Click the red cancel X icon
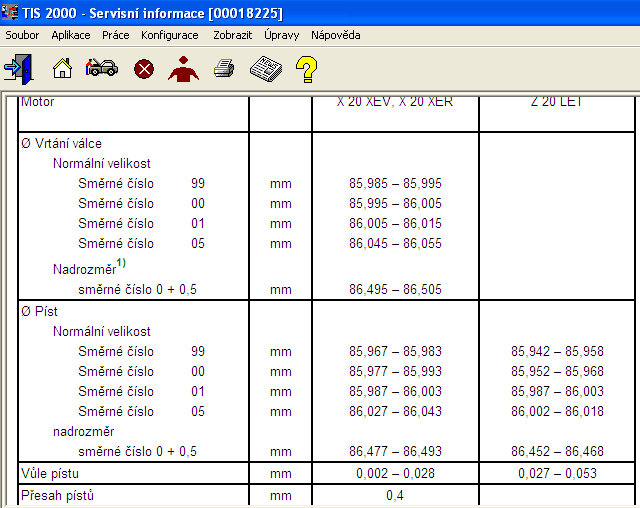640x508 pixels. coord(144,69)
